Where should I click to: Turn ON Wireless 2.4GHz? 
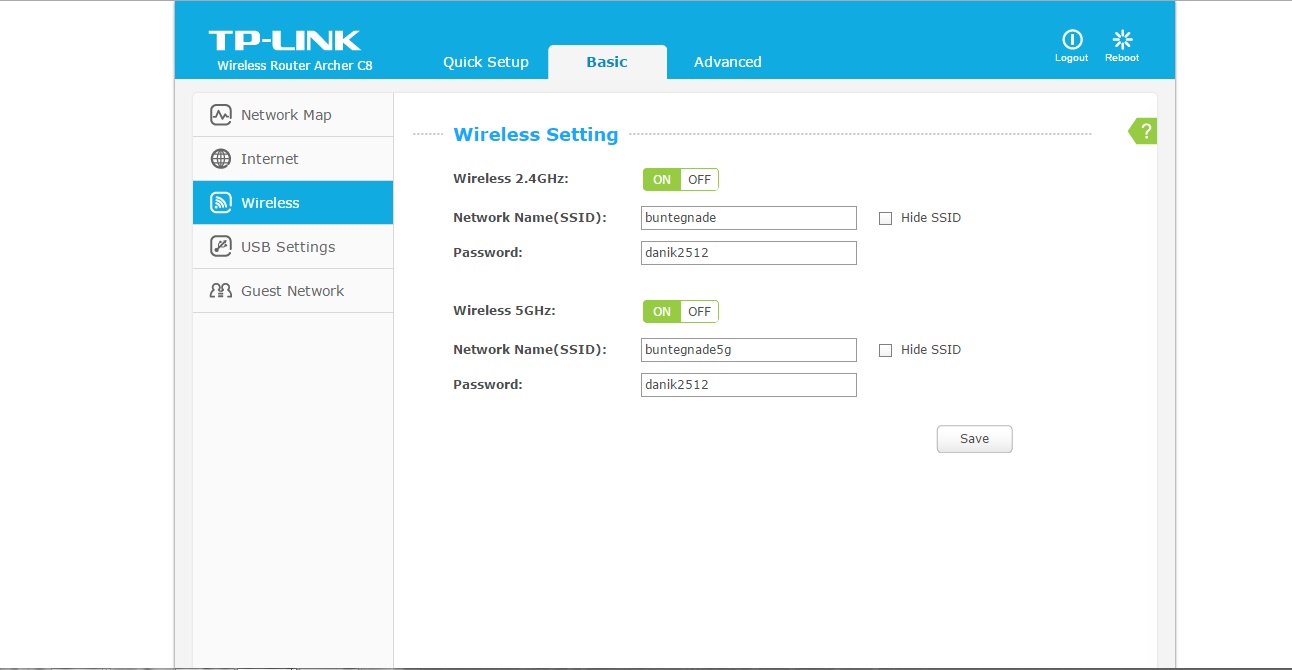pos(662,180)
